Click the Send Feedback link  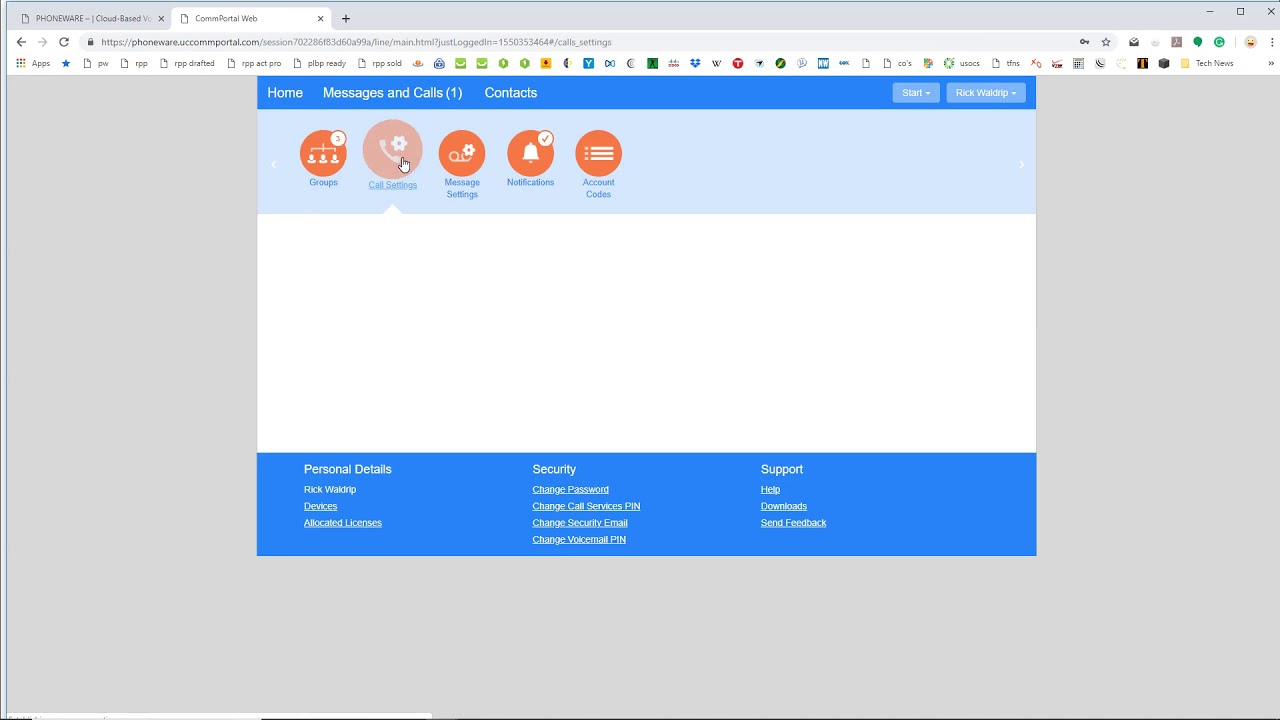pos(793,523)
